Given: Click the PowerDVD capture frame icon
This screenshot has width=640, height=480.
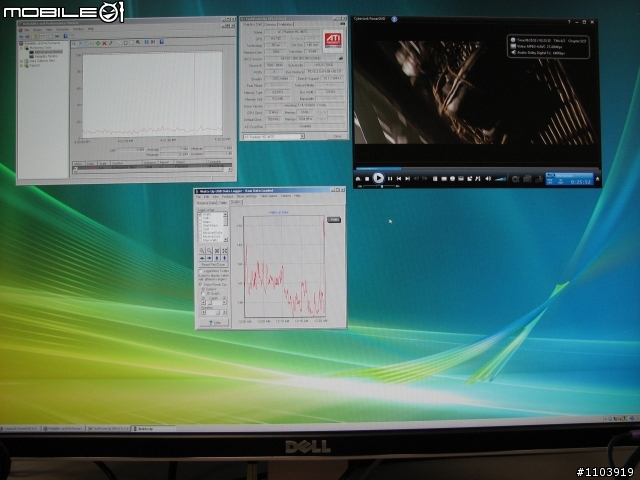Looking at the screenshot, I should [x=469, y=179].
